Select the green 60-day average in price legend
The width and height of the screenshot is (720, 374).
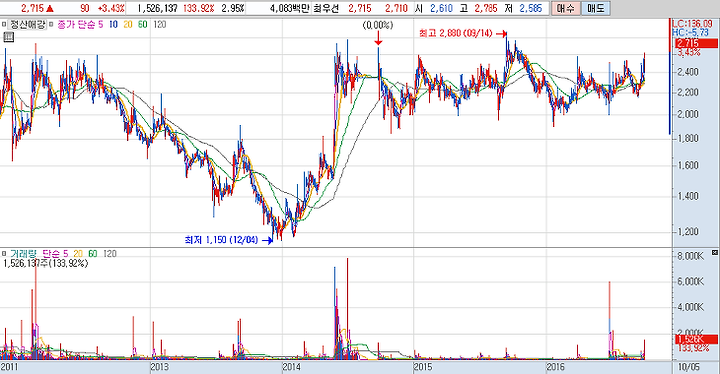pyautogui.click(x=143, y=25)
